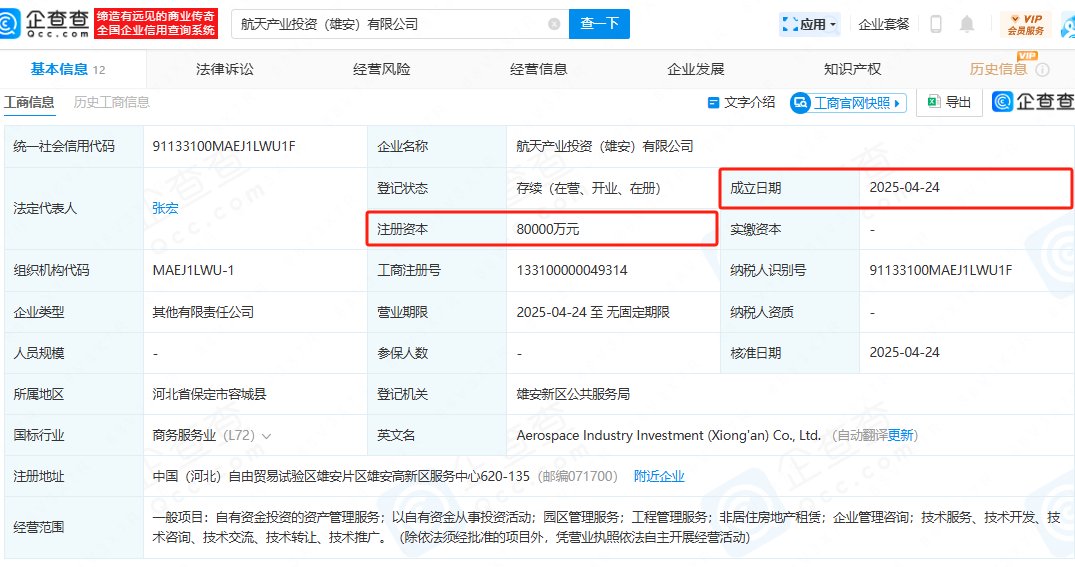Image resolution: width=1075 pixels, height=567 pixels.
Task: Expand the 商务服务业 (L72) industry chevron
Action: 267,436
